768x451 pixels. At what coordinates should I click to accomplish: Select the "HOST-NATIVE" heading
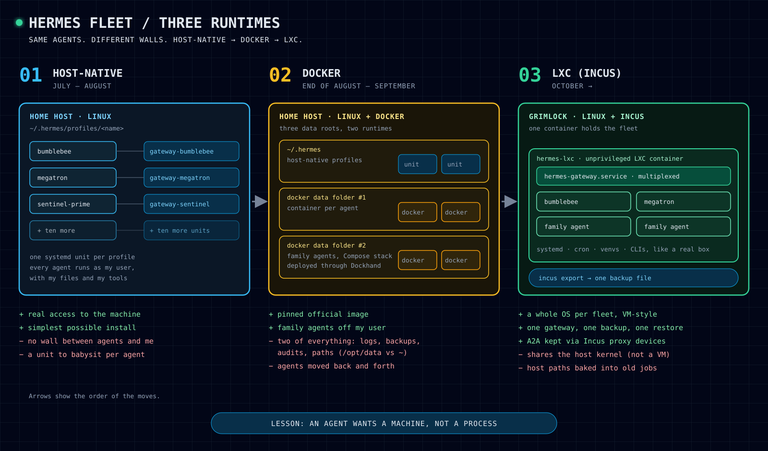[x=88, y=73]
